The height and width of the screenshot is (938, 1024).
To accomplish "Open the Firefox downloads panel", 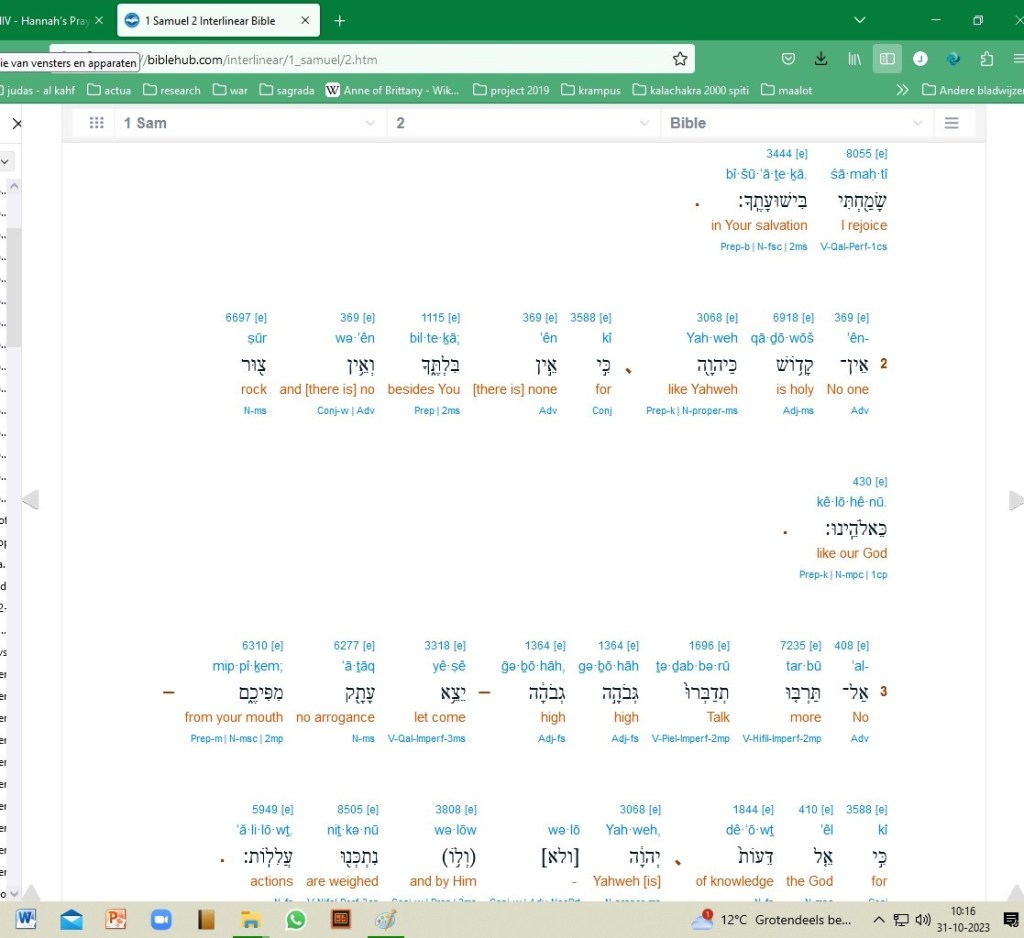I will pyautogui.click(x=821, y=59).
